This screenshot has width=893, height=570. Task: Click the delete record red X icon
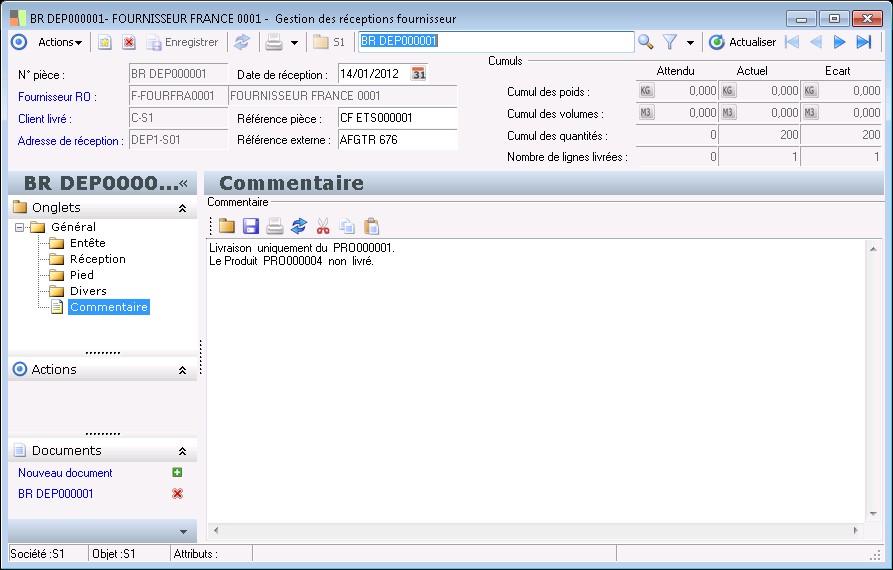tap(129, 42)
